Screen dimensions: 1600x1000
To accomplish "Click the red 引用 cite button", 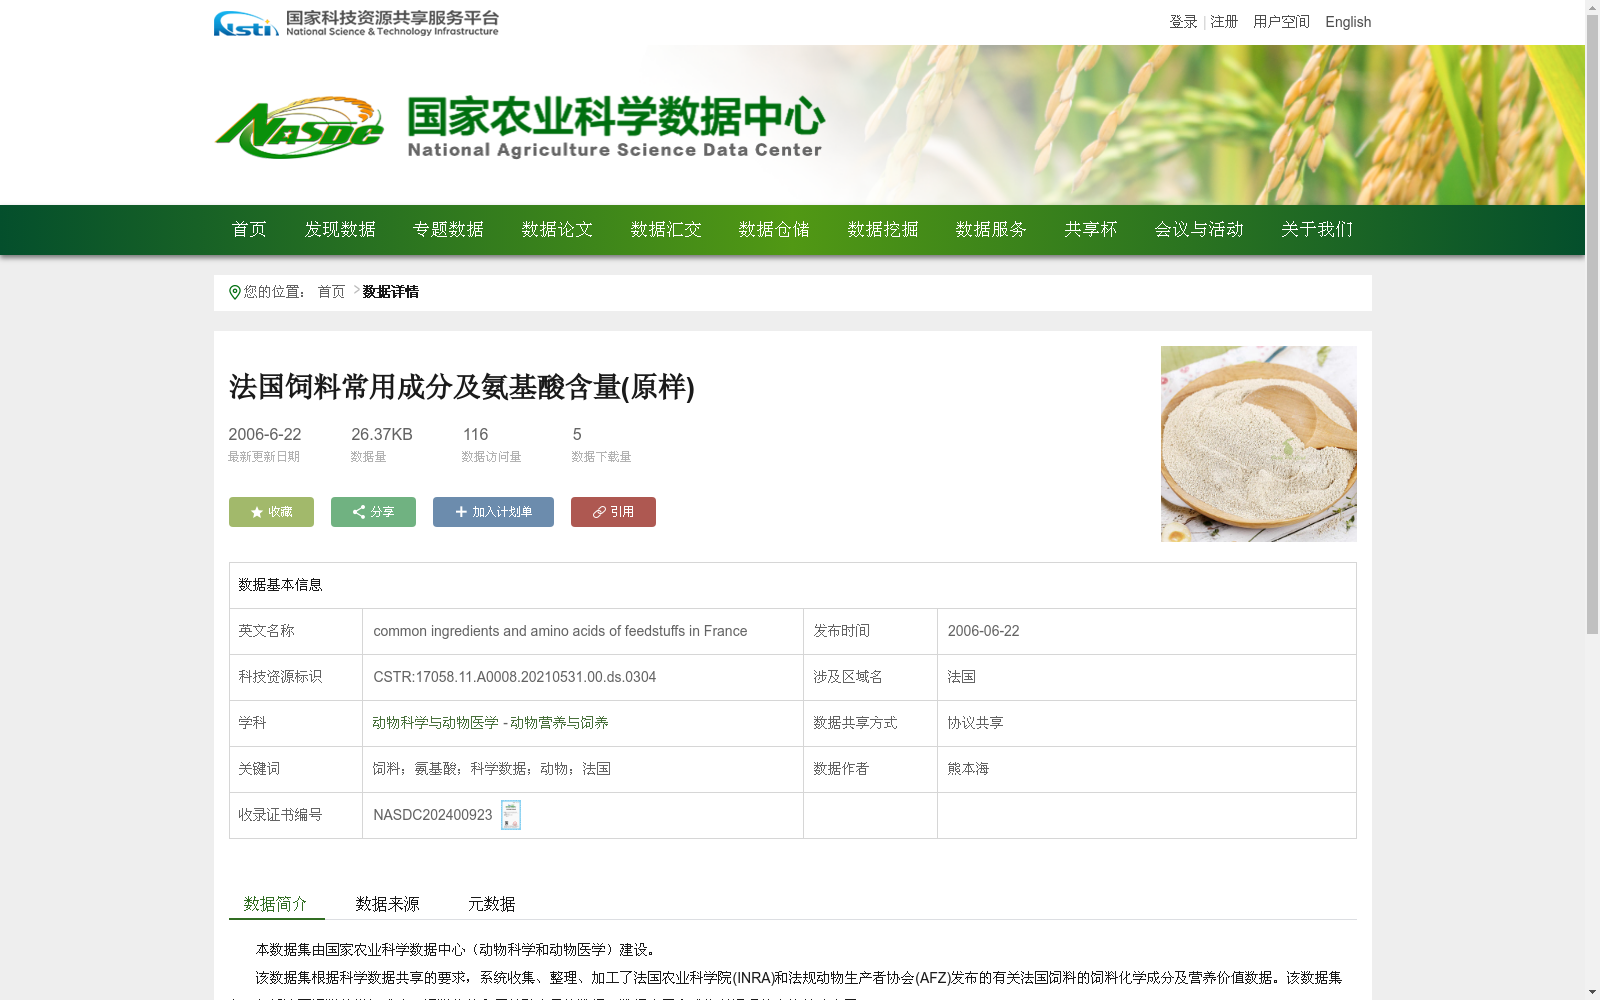I will coord(613,512).
